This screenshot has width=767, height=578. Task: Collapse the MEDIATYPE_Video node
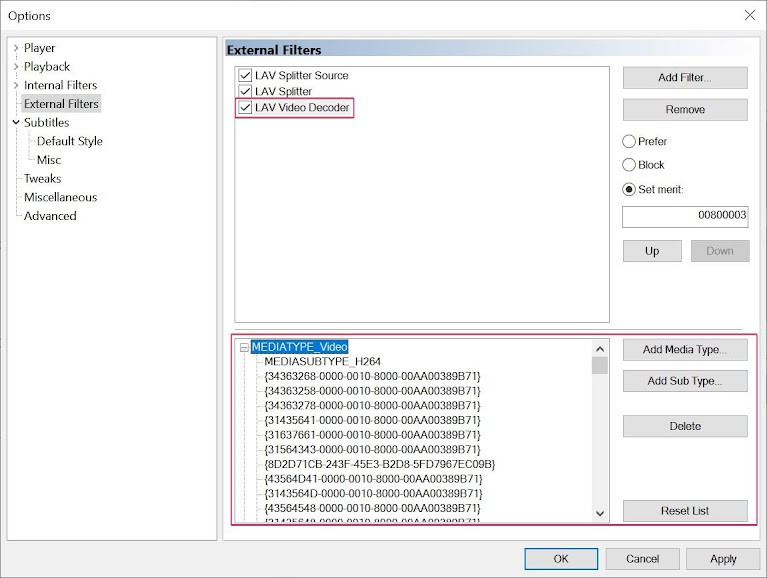click(244, 347)
